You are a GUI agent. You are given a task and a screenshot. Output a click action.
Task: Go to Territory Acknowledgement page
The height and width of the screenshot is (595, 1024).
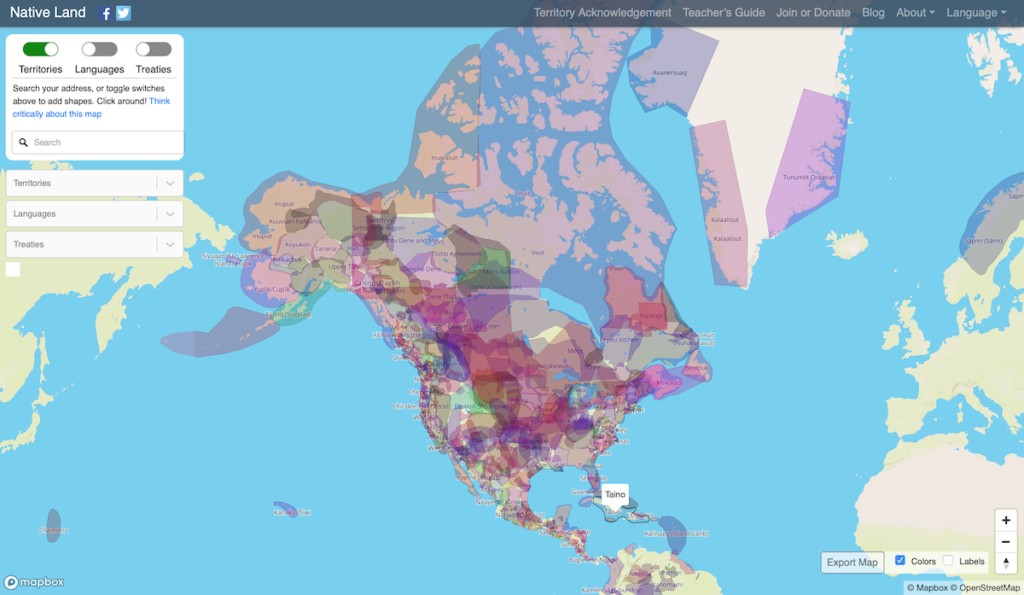coord(602,12)
